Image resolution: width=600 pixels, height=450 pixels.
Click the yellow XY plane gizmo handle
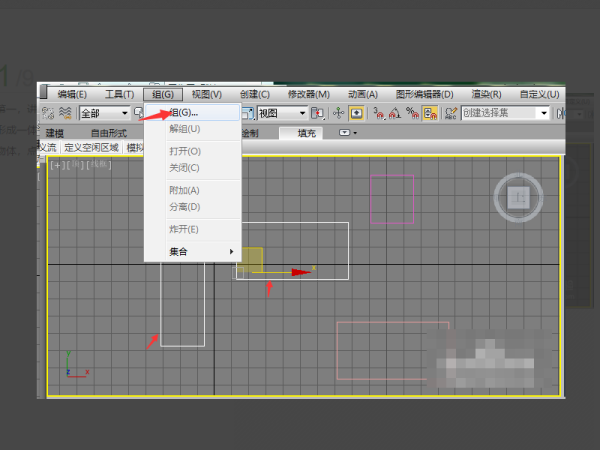(x=252, y=260)
